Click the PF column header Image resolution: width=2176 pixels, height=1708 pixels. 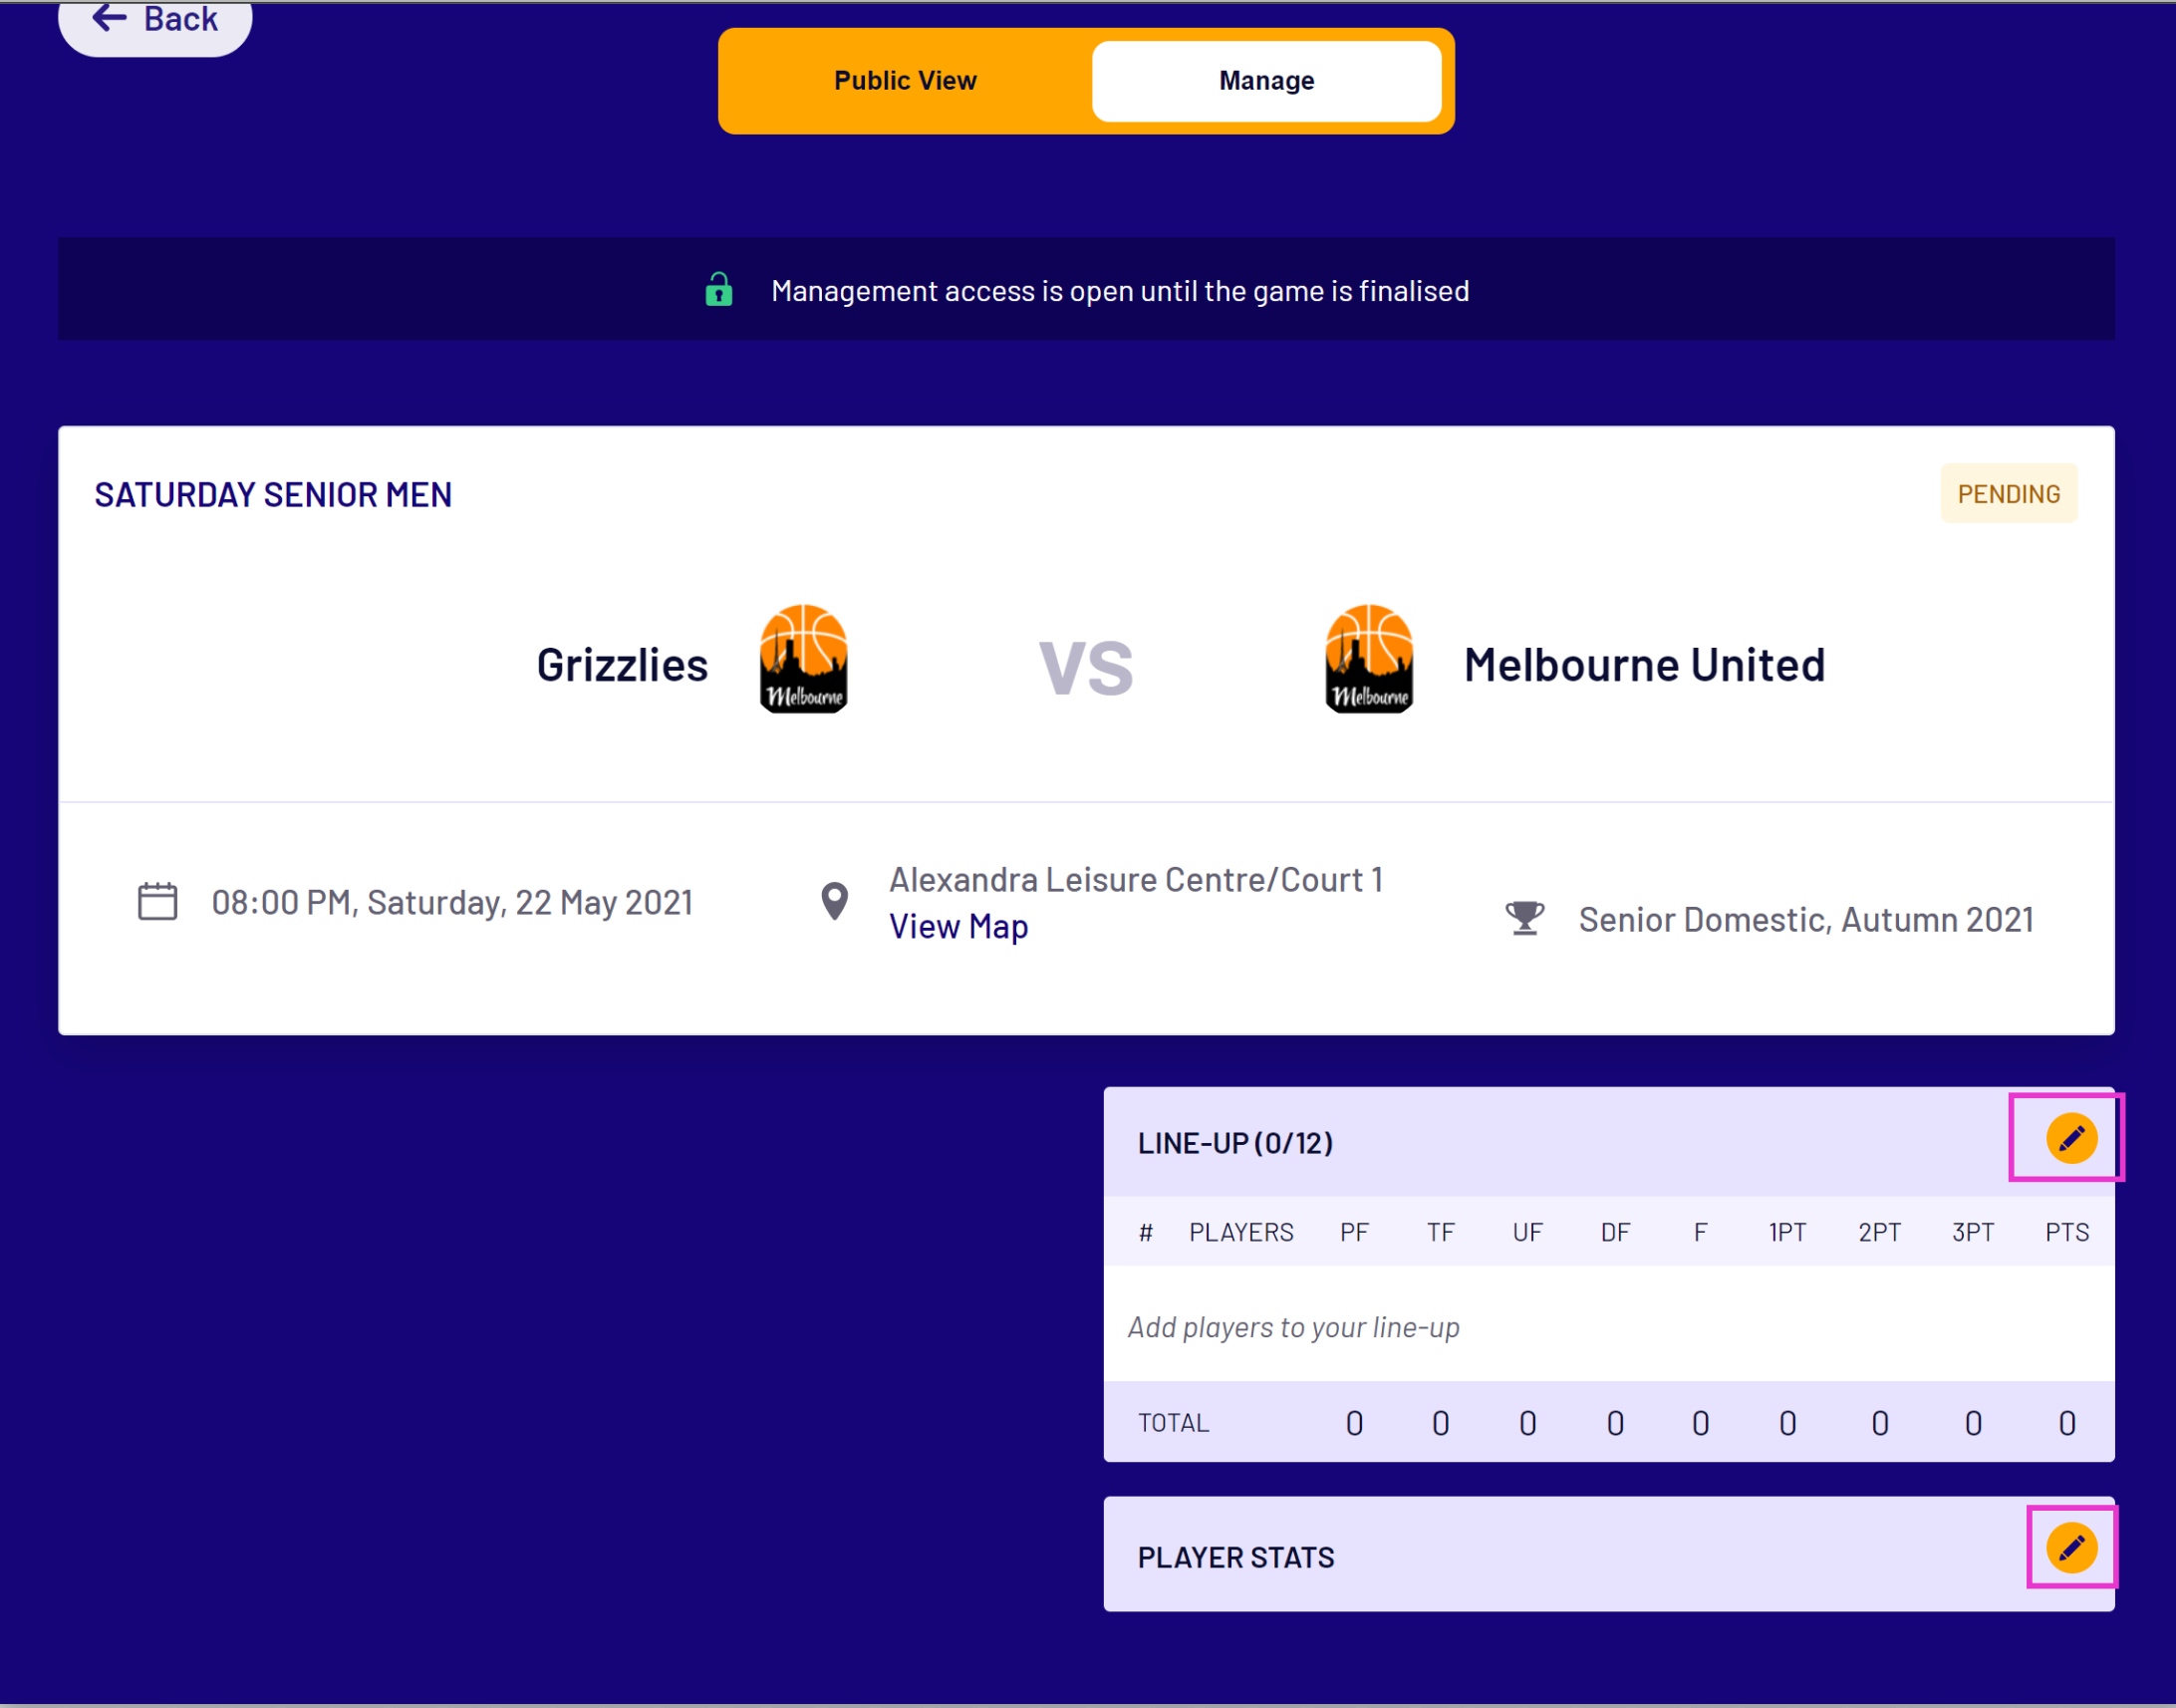[x=1354, y=1233]
